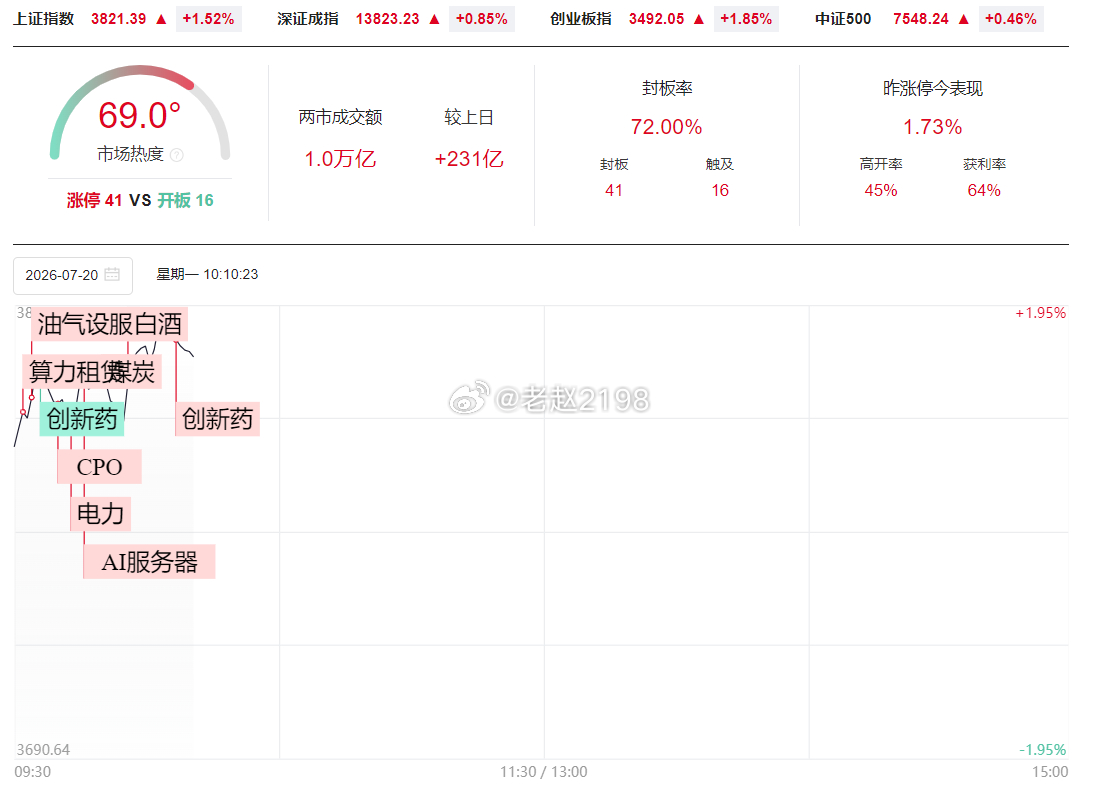The width and height of the screenshot is (1101, 794).
Task: Click the 1.0万亿 turnover value
Action: coord(340,159)
